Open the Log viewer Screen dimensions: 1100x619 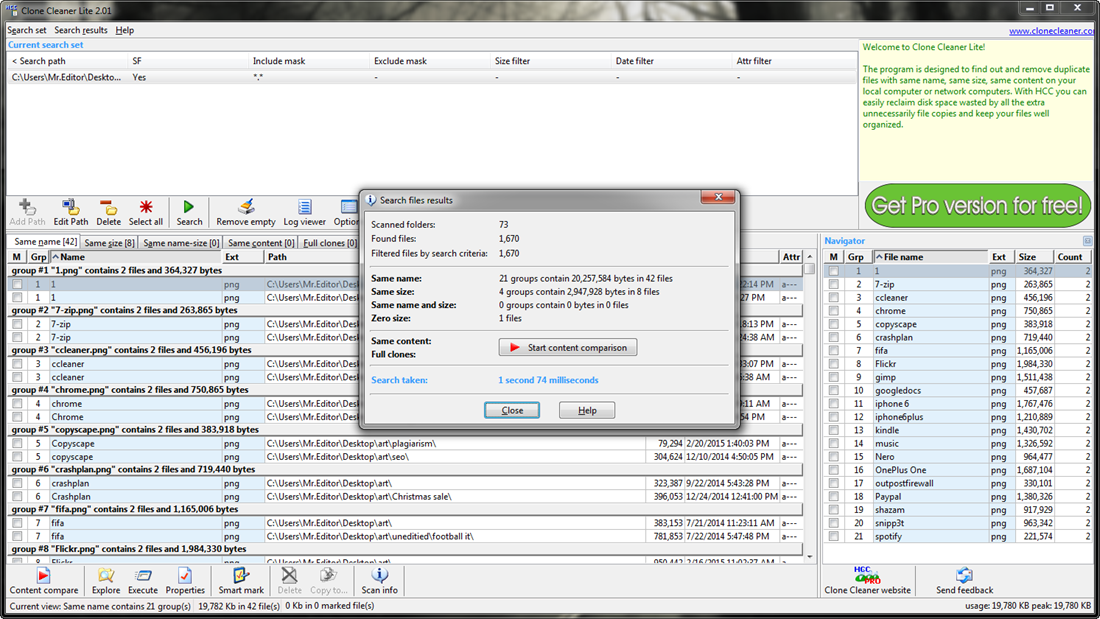(304, 207)
